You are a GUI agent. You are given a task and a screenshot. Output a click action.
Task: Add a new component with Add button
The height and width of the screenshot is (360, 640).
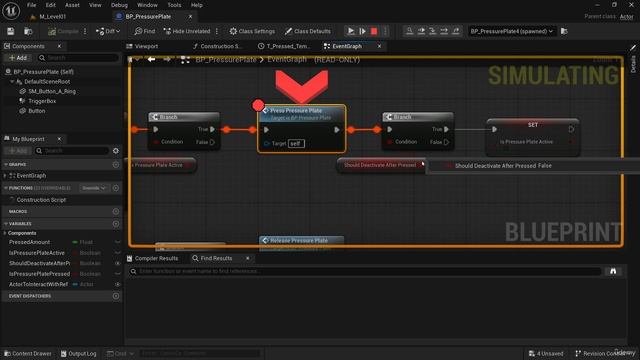pyautogui.click(x=18, y=58)
